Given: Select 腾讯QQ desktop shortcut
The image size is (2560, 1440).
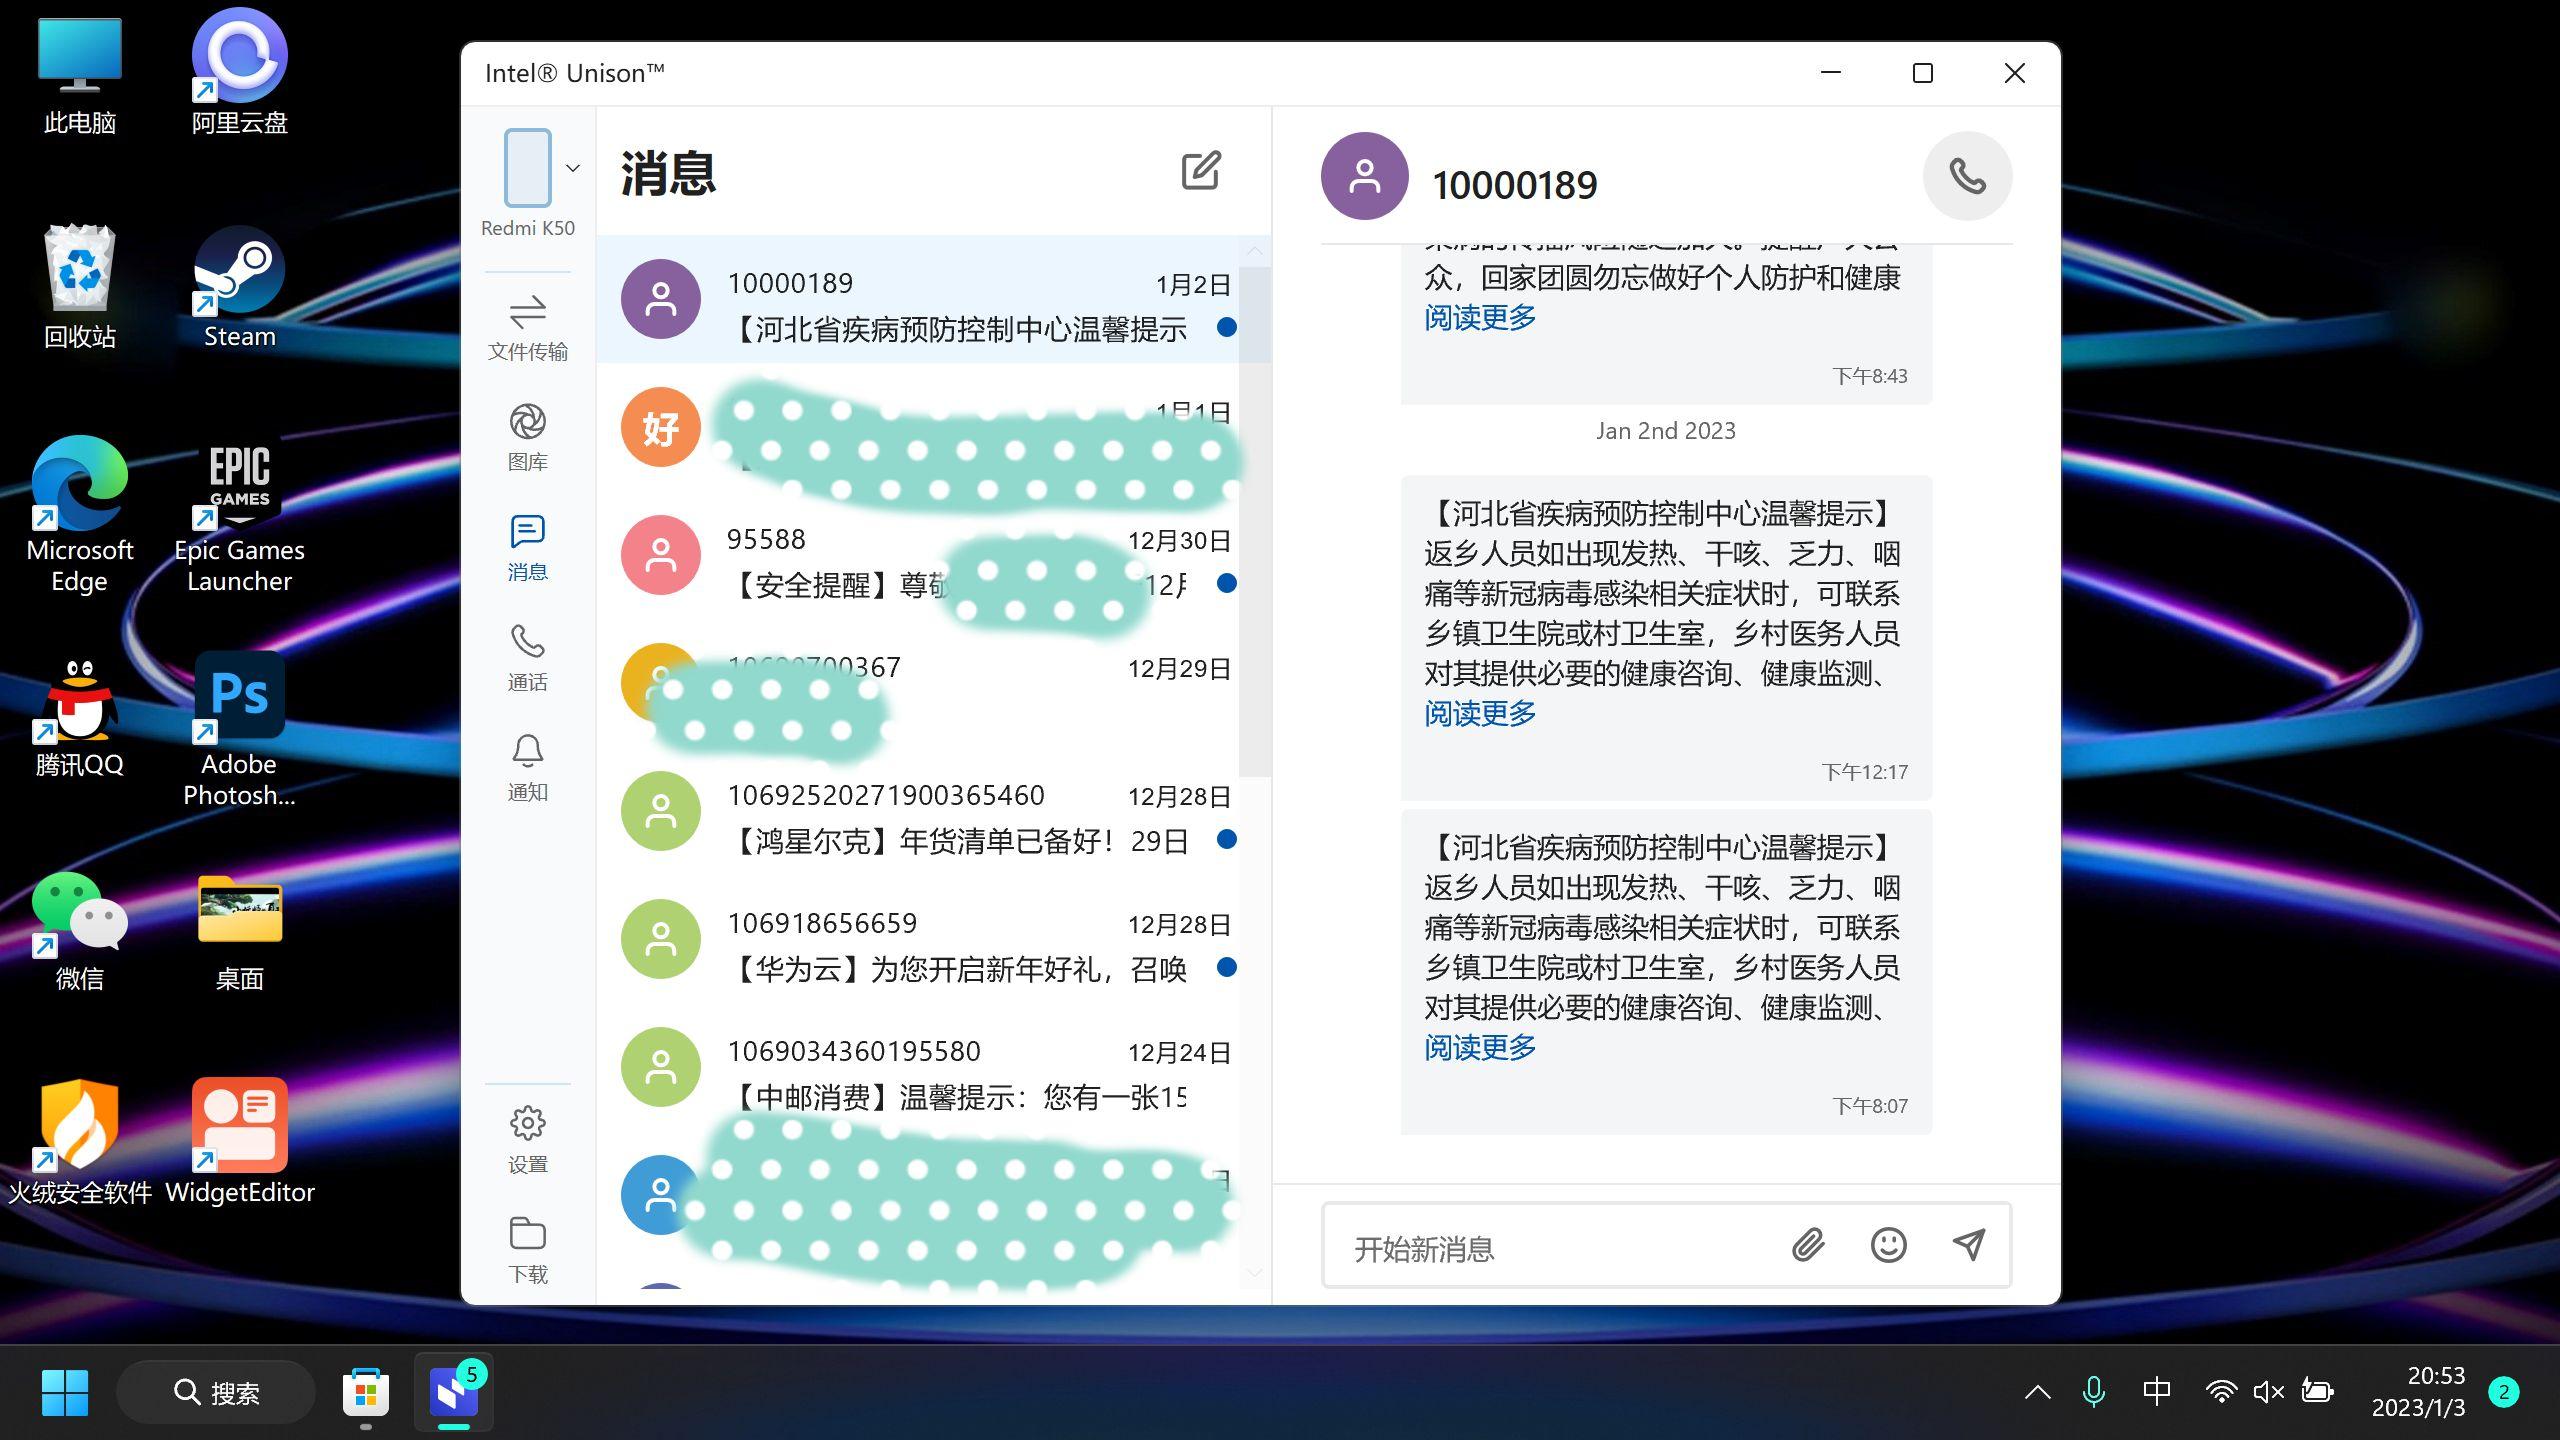Looking at the screenshot, I should pyautogui.click(x=80, y=718).
